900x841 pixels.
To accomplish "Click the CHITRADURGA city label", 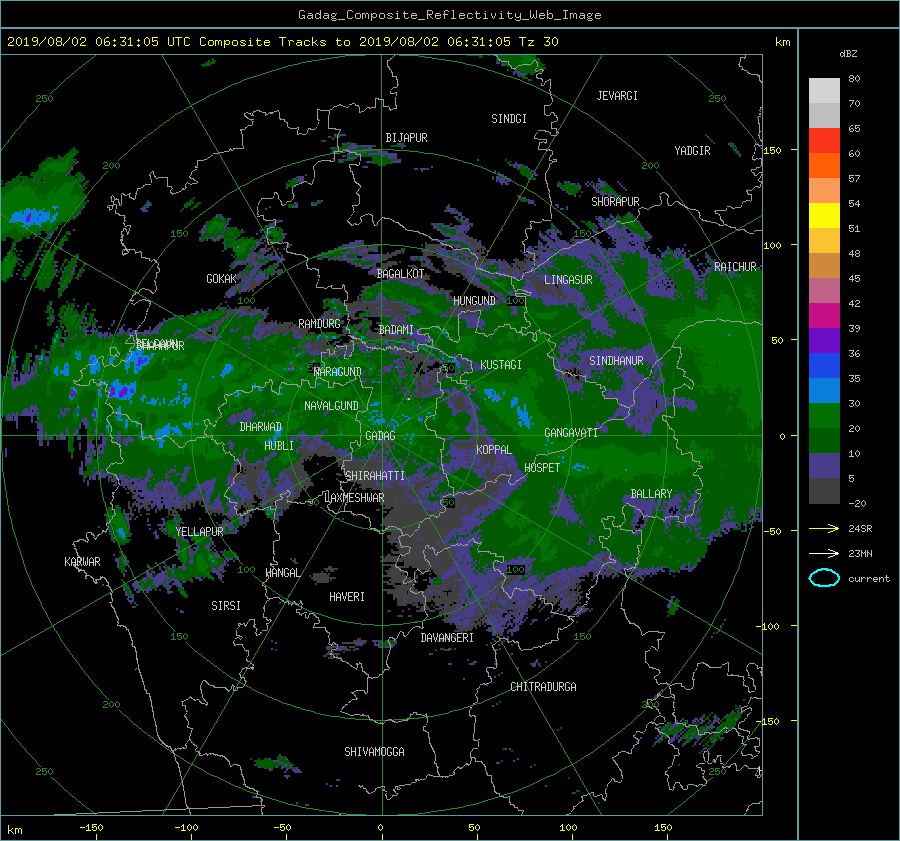I will 543,687.
